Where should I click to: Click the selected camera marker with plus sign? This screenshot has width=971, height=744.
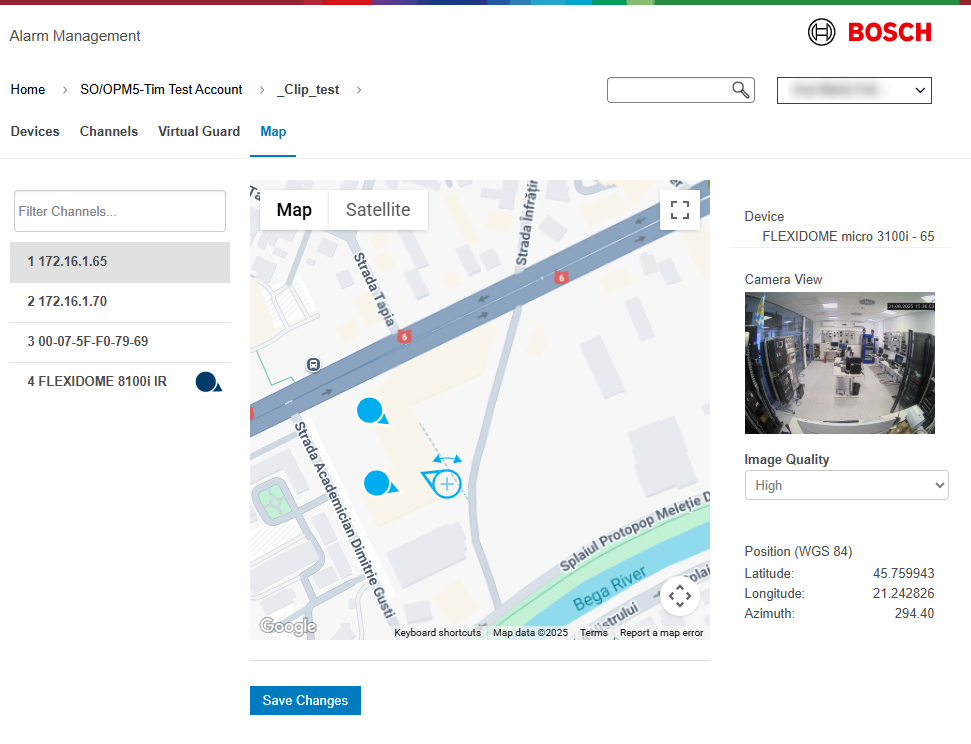point(446,484)
